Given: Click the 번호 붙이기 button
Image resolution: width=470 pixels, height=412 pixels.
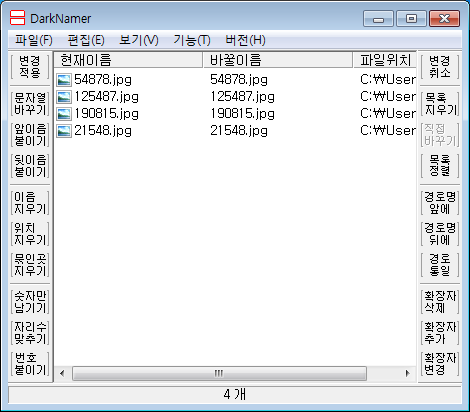Looking at the screenshot, I should coord(30,364).
